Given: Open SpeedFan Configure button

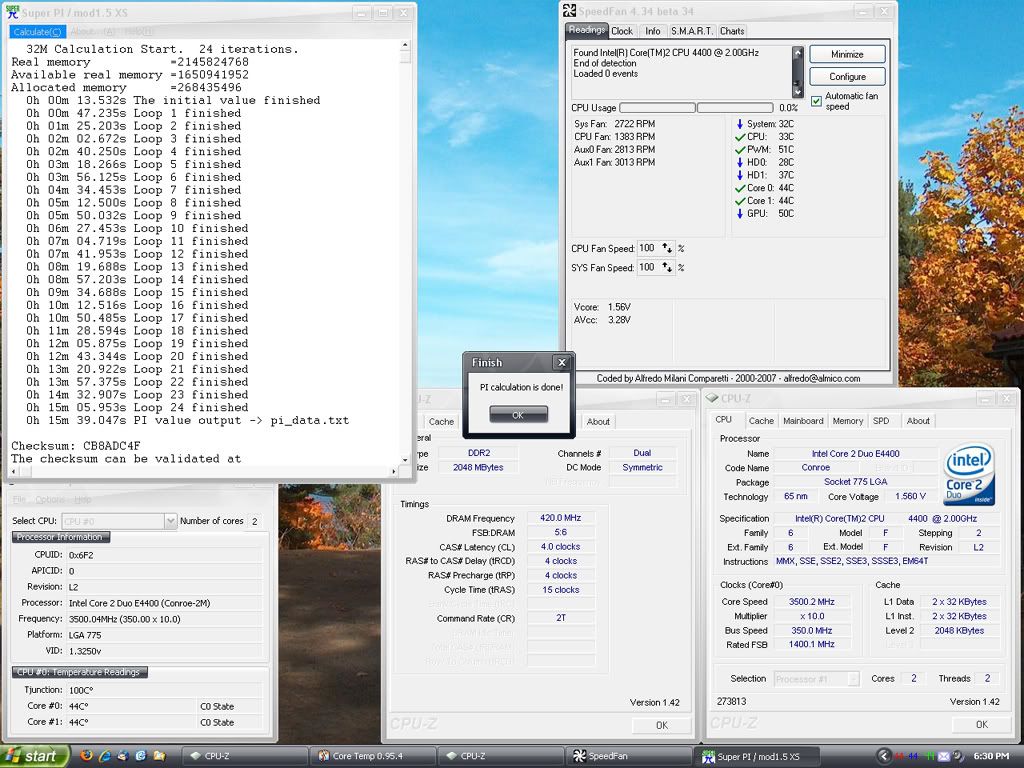Looking at the screenshot, I should tap(847, 76).
